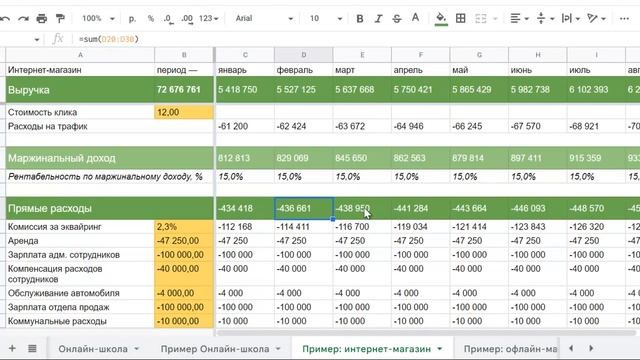Switch to the Пример Онлайн-школа tab
Image resolution: width=640 pixels, height=360 pixels.
[x=215, y=349]
